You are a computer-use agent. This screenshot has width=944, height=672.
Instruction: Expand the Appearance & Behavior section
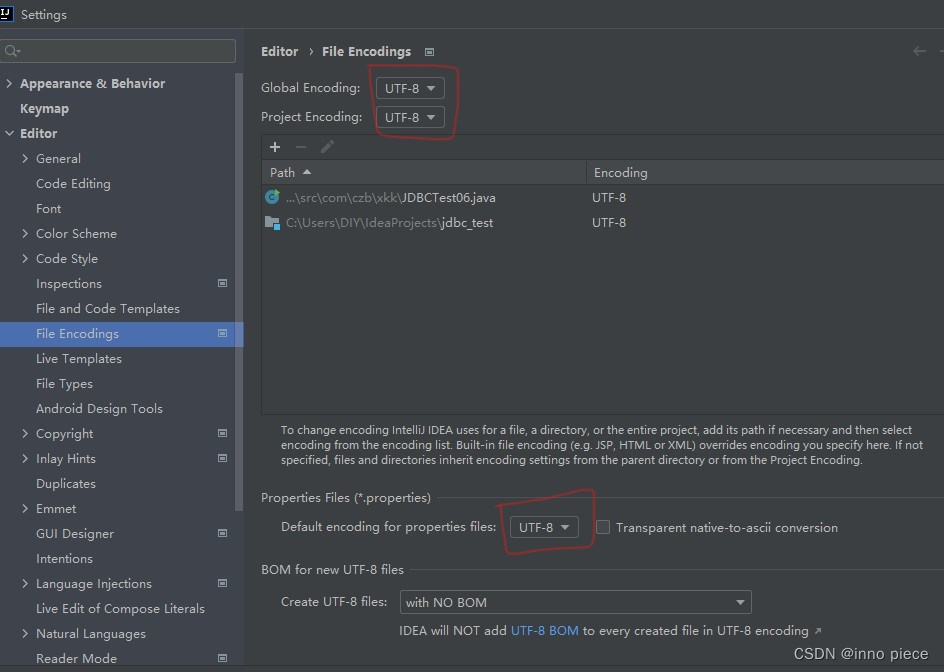[x=9, y=83]
